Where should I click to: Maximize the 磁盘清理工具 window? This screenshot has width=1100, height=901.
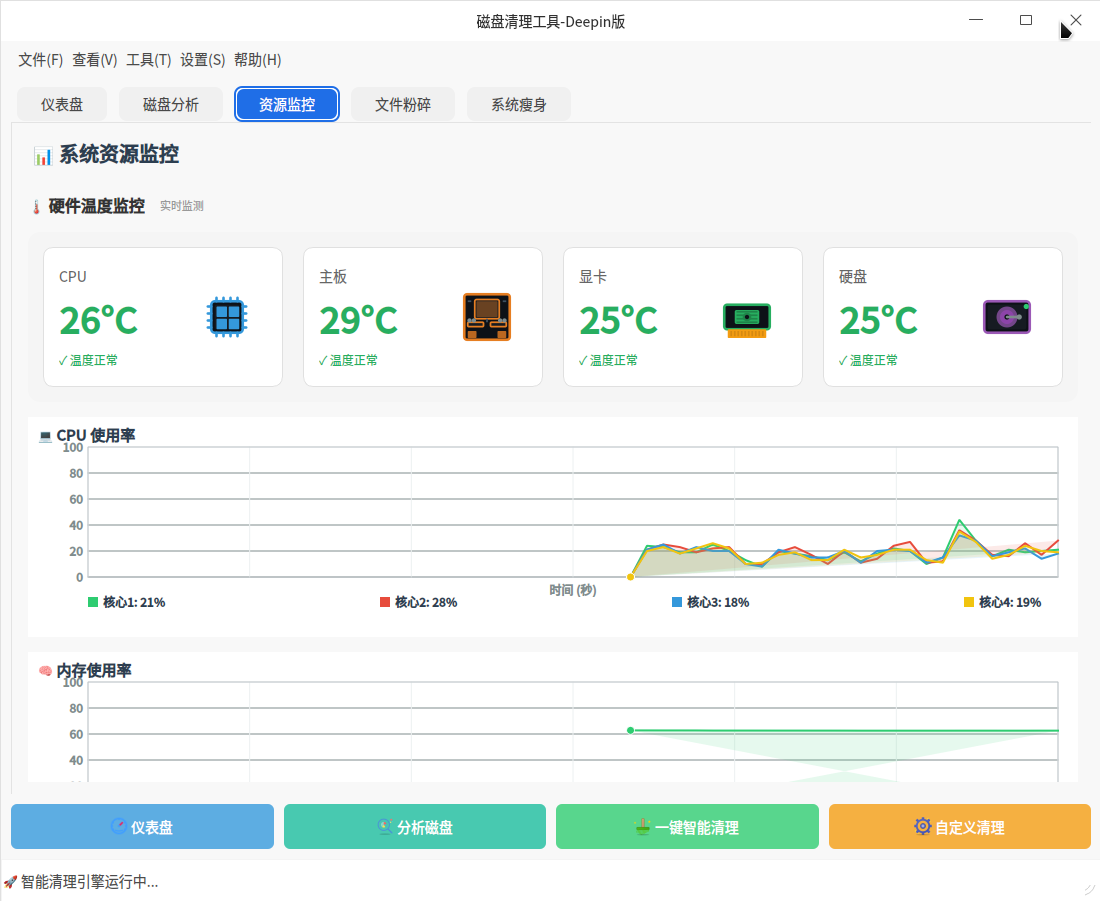(1026, 20)
